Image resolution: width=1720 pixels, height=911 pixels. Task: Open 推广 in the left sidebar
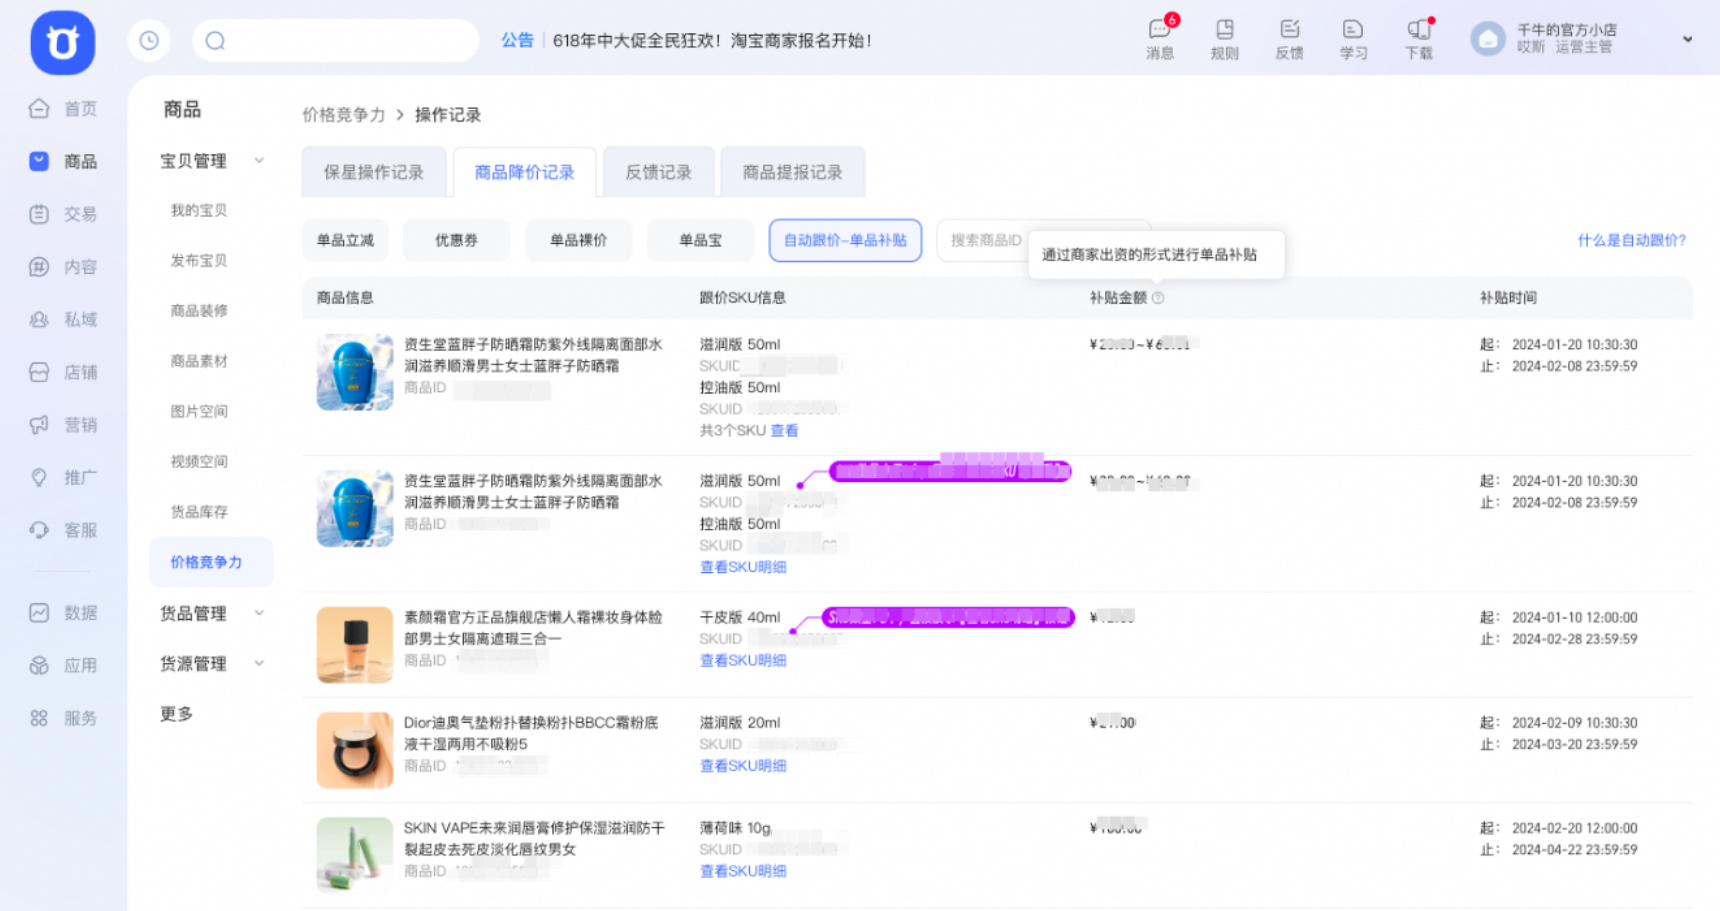click(64, 478)
